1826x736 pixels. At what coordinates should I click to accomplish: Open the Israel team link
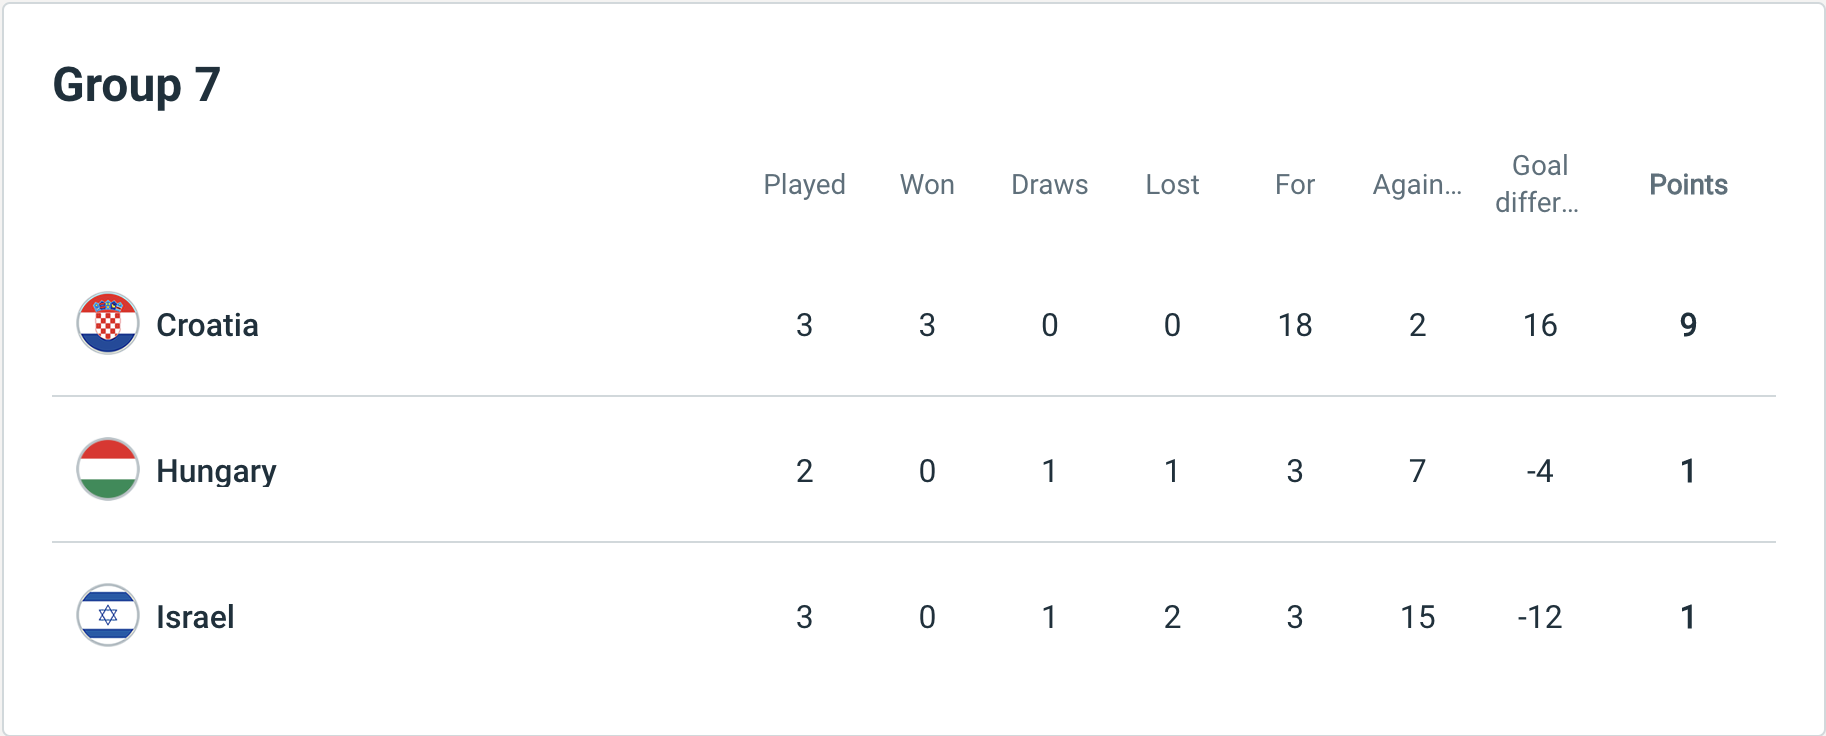pos(195,617)
